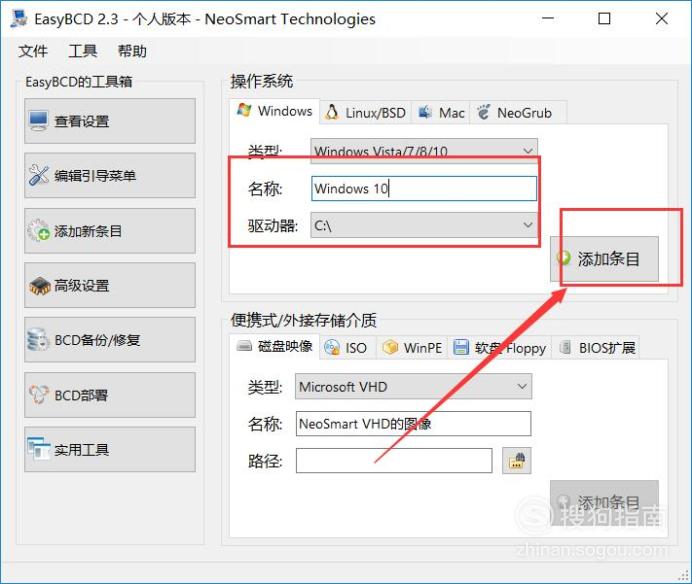Click the windows icon on 实用工具
Viewport: 692px width, 584px height.
[38, 448]
